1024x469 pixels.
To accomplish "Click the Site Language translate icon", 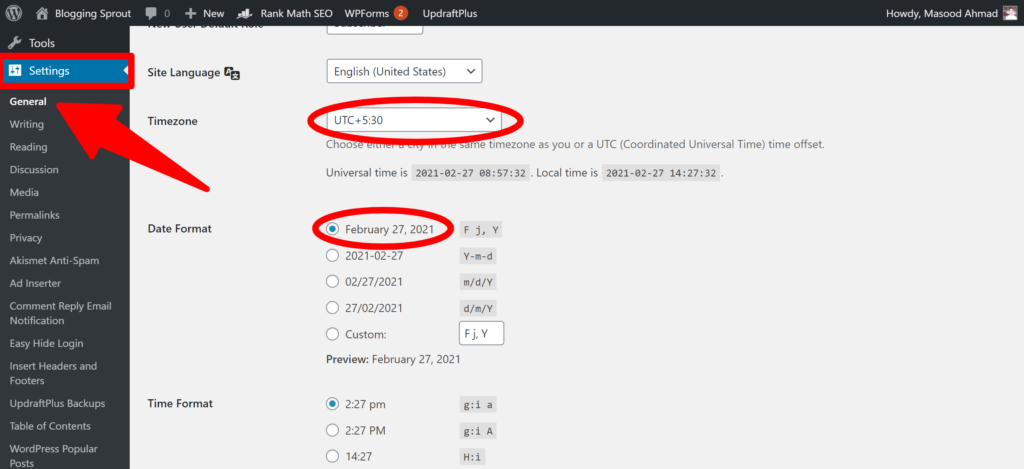I will (232, 73).
